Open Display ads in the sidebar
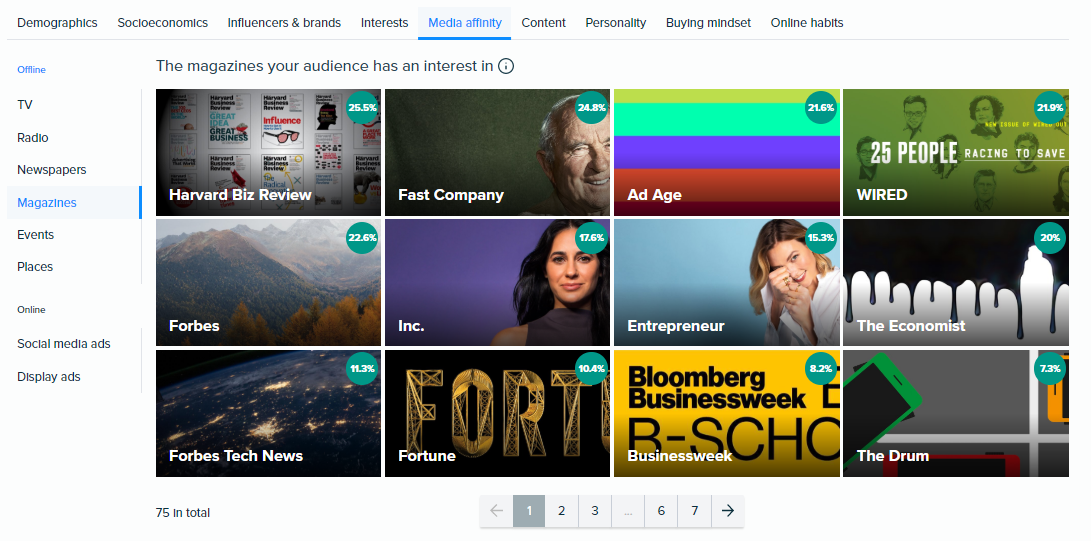Viewport: 1091px width, 541px height. click(x=49, y=376)
